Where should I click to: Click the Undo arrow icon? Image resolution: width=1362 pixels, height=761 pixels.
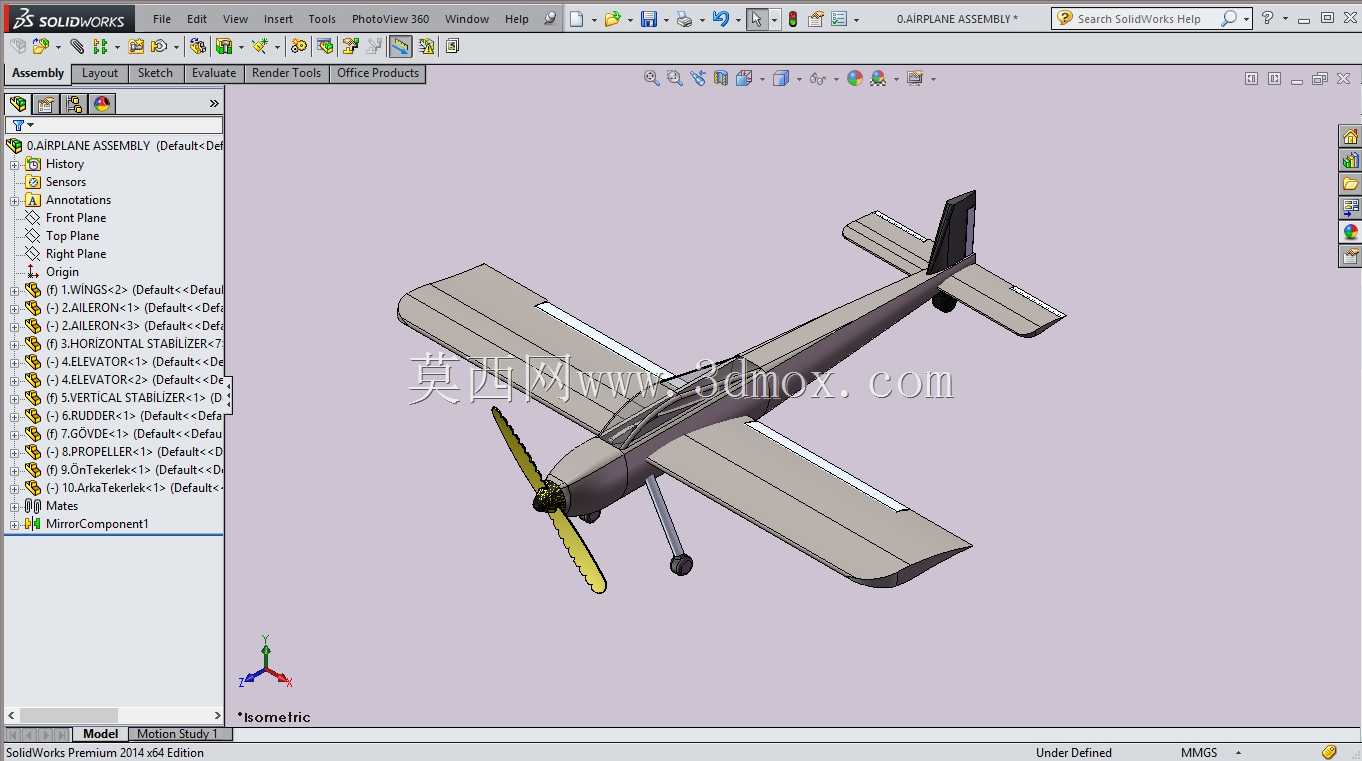click(720, 19)
